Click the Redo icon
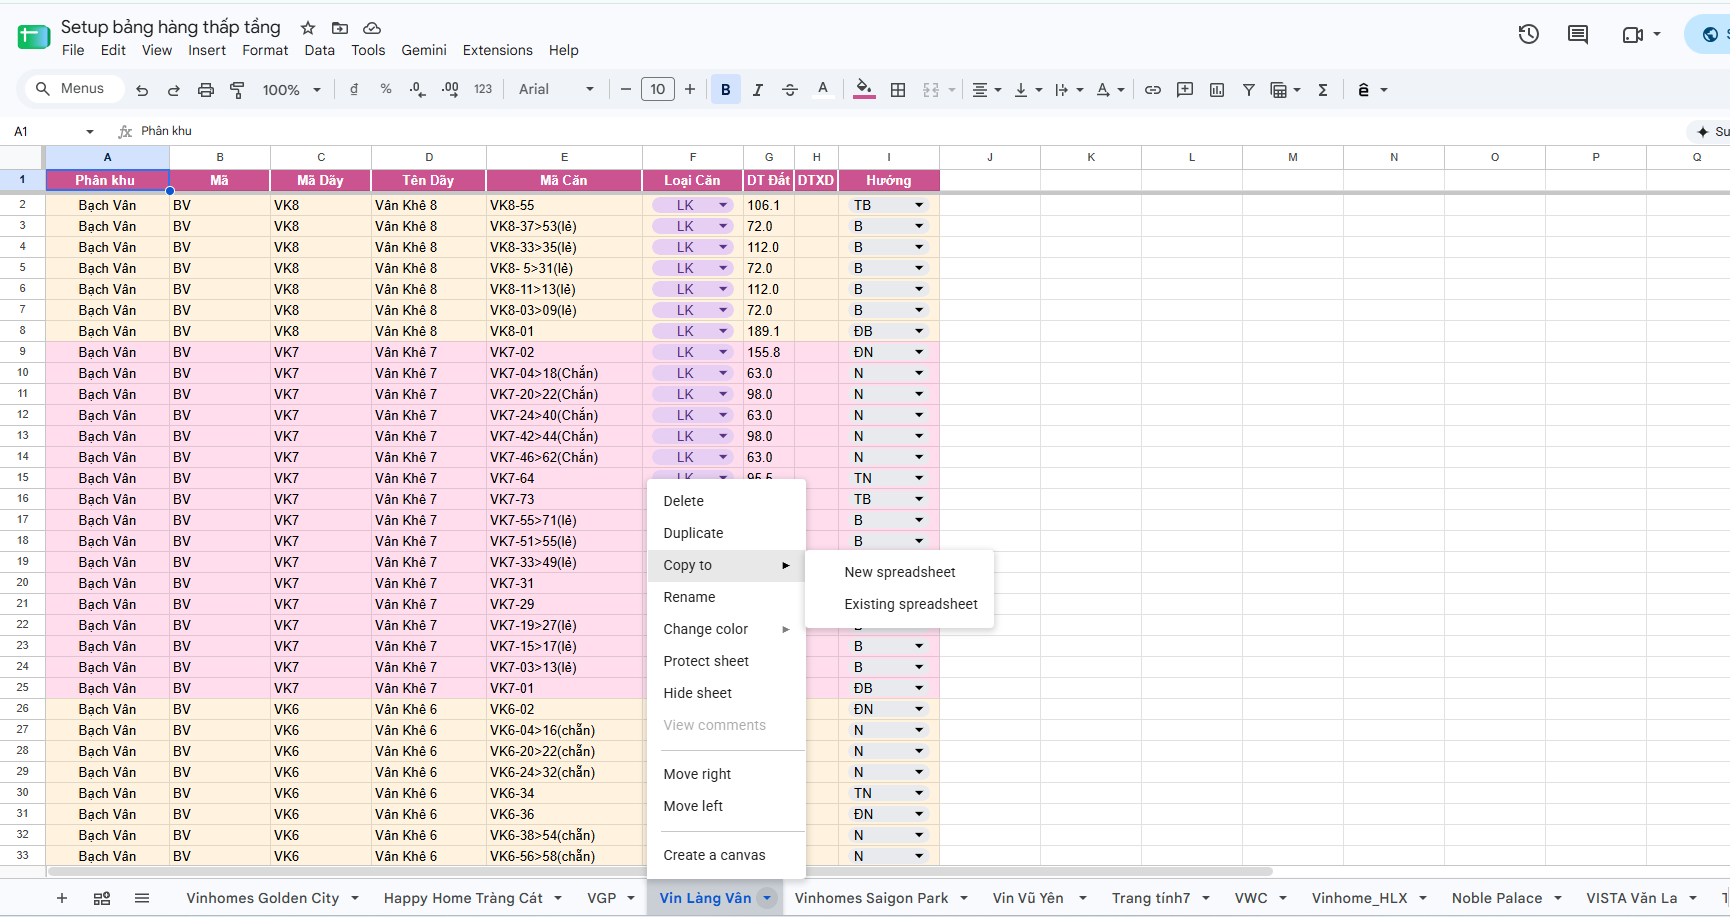Image resolution: width=1730 pixels, height=917 pixels. click(x=174, y=90)
